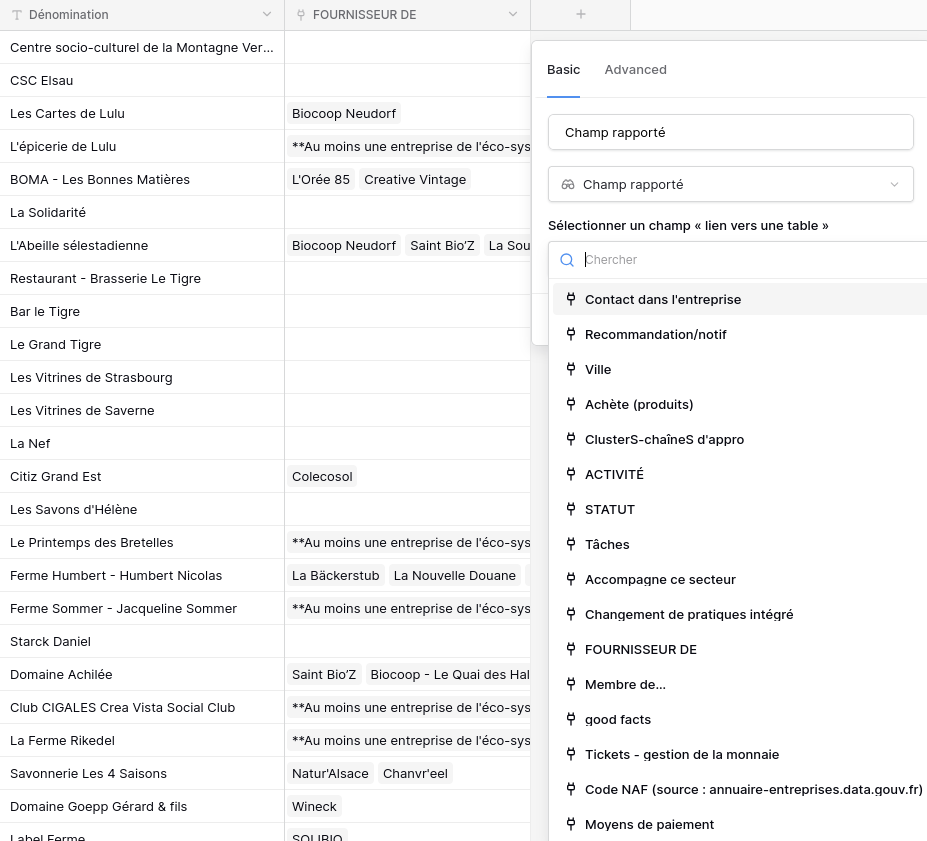Click the lookup icon in field type selector

click(x=568, y=185)
